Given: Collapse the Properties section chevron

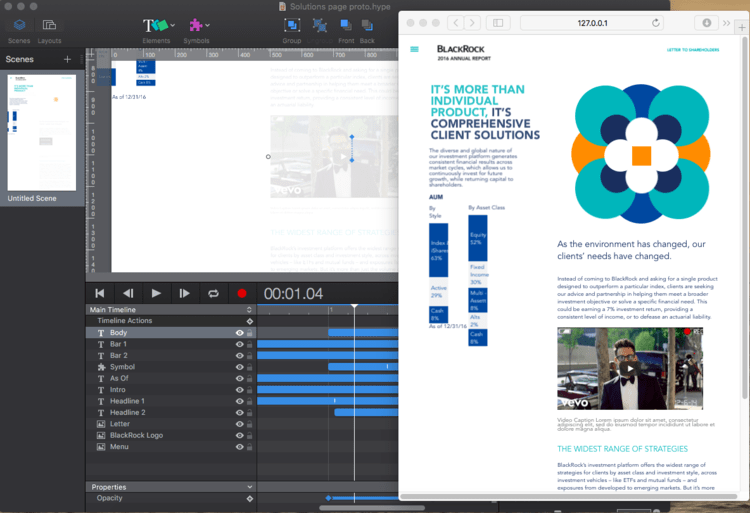Looking at the screenshot, I should (250, 487).
